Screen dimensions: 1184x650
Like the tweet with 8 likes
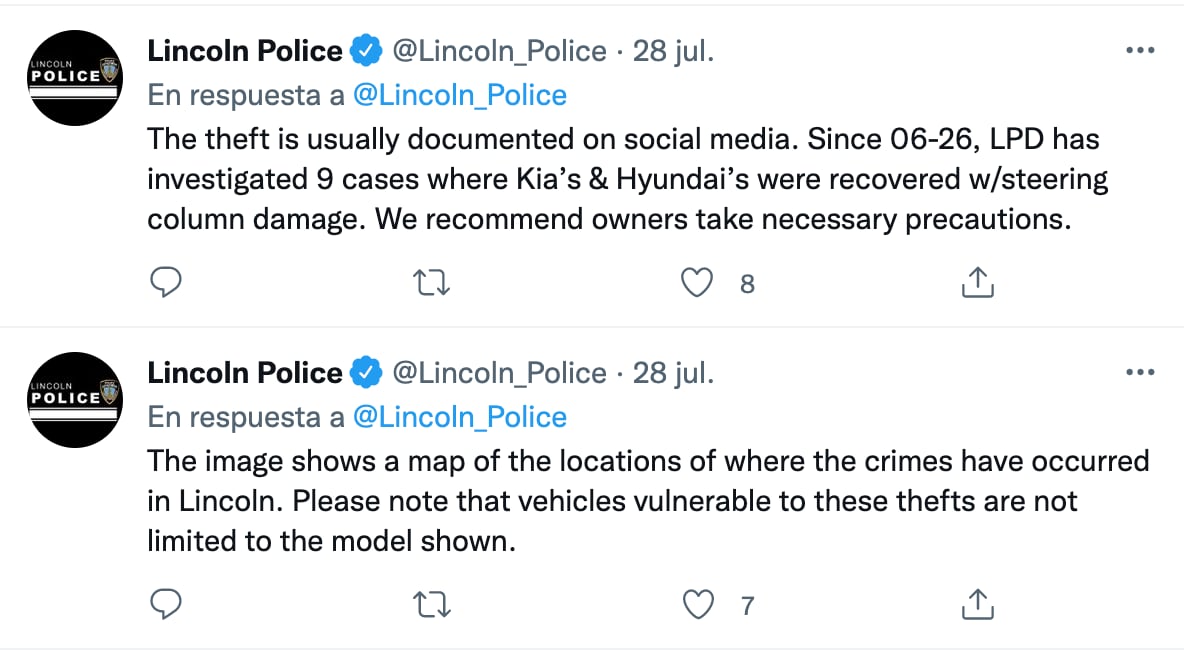(x=696, y=284)
